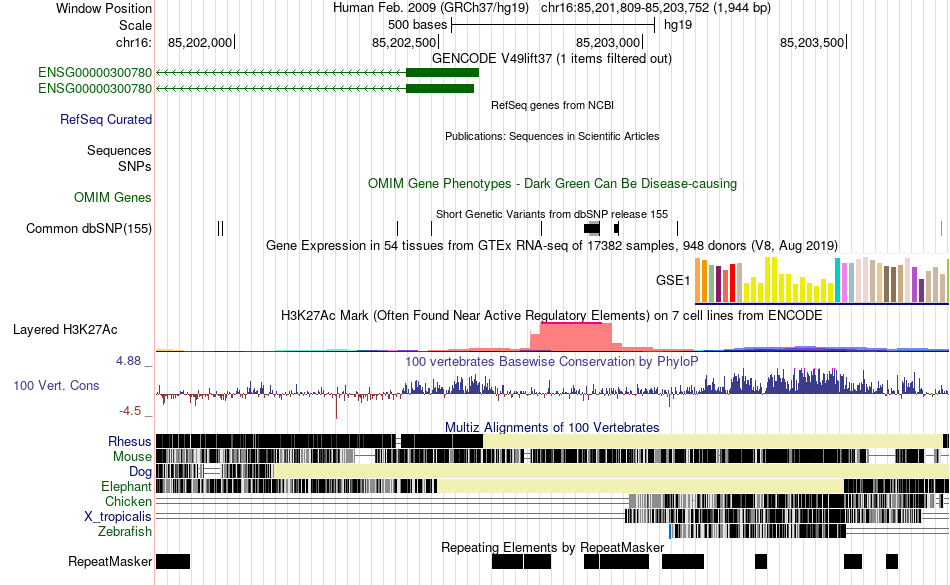This screenshot has height=585, width=950.
Task: Click the -4.5 conservation minimum value
Action: [x=130, y=411]
